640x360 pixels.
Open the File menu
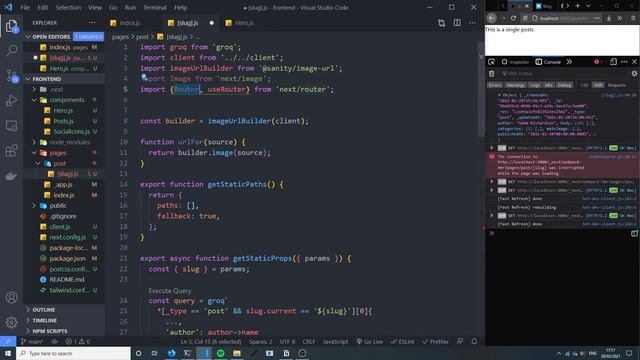tap(25, 7)
